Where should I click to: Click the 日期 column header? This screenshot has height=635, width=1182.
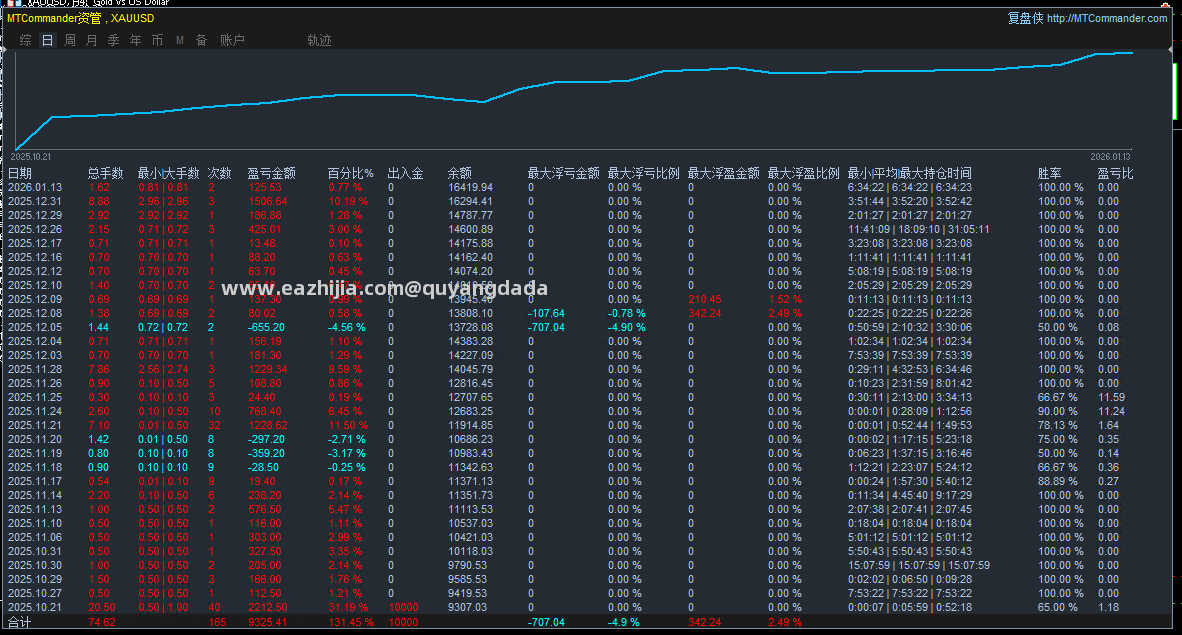(20, 173)
